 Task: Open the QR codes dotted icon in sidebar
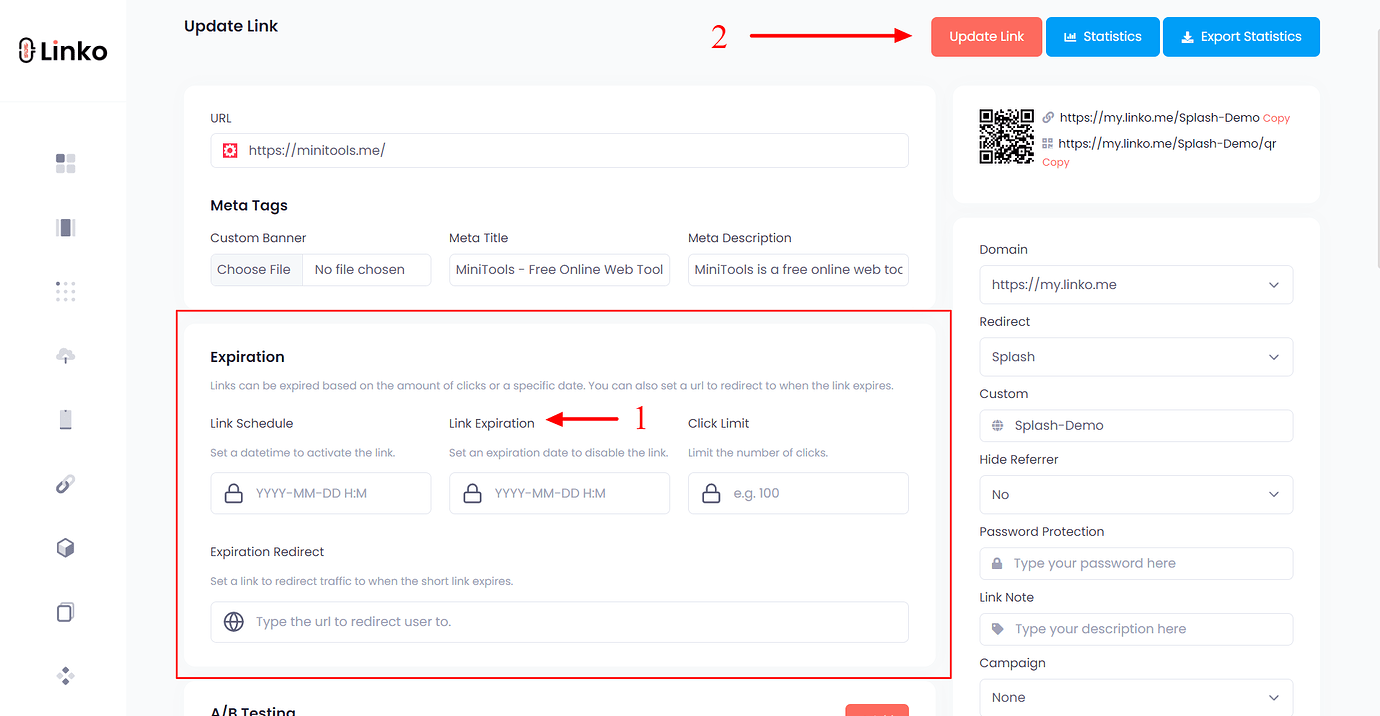coord(64,291)
